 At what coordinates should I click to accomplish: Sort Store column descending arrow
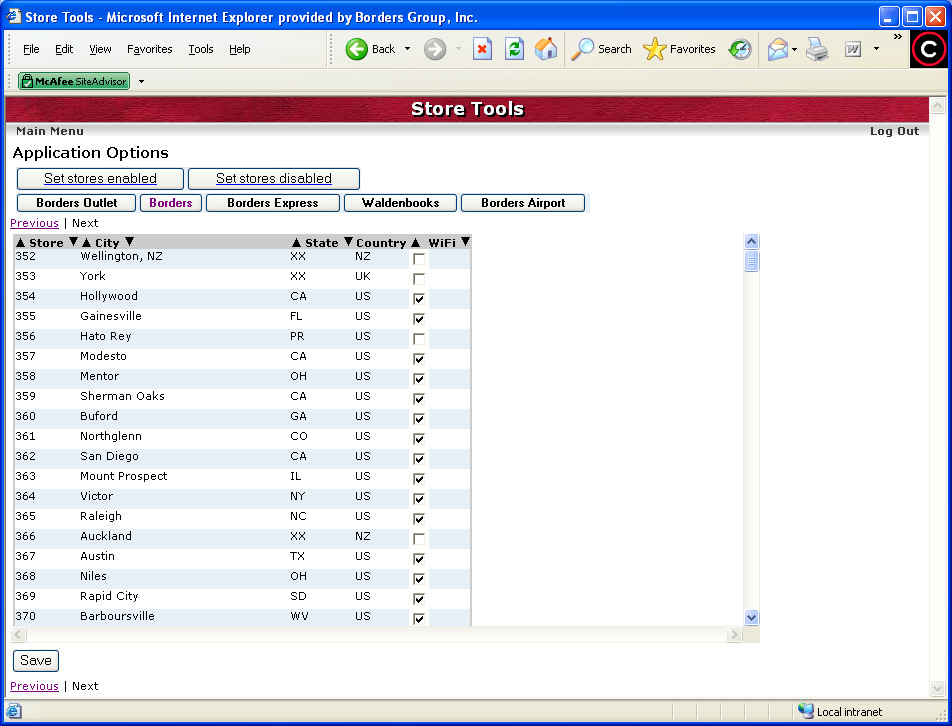(x=73, y=242)
